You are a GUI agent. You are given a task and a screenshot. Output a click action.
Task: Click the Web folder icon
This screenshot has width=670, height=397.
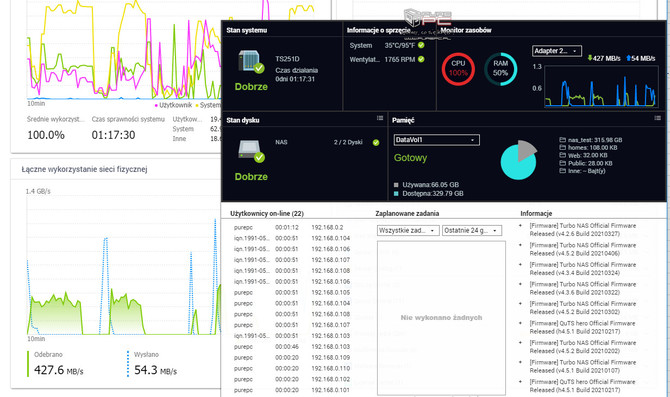562,155
